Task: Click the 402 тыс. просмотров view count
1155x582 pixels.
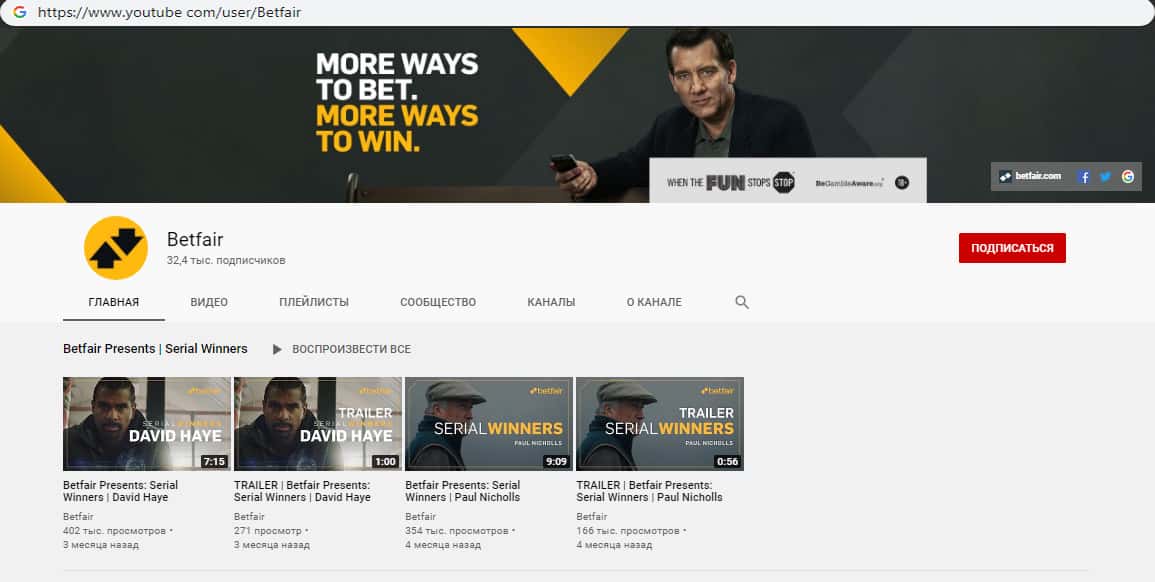Action: pos(115,530)
